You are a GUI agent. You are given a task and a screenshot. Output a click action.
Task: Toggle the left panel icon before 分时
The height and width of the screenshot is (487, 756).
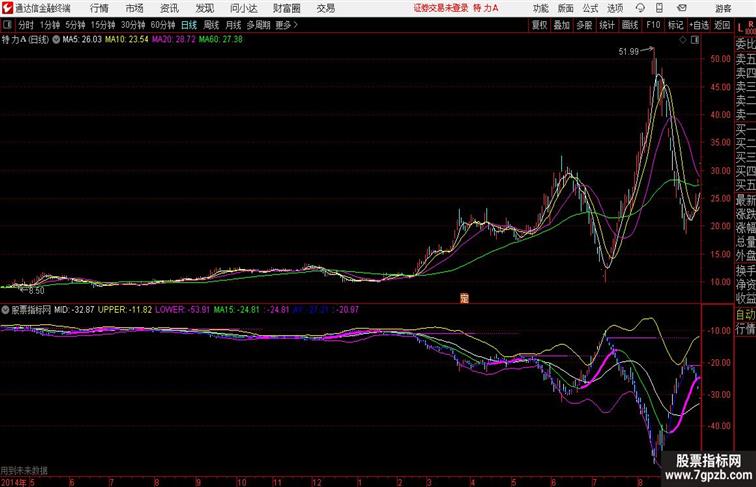[x=7, y=25]
